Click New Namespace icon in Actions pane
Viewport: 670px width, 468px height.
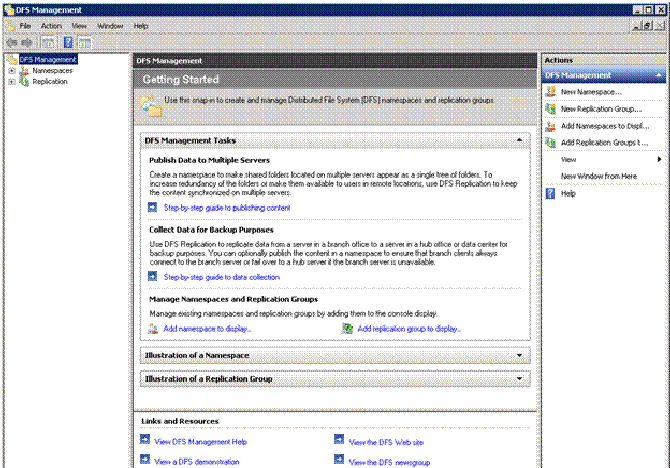point(551,91)
